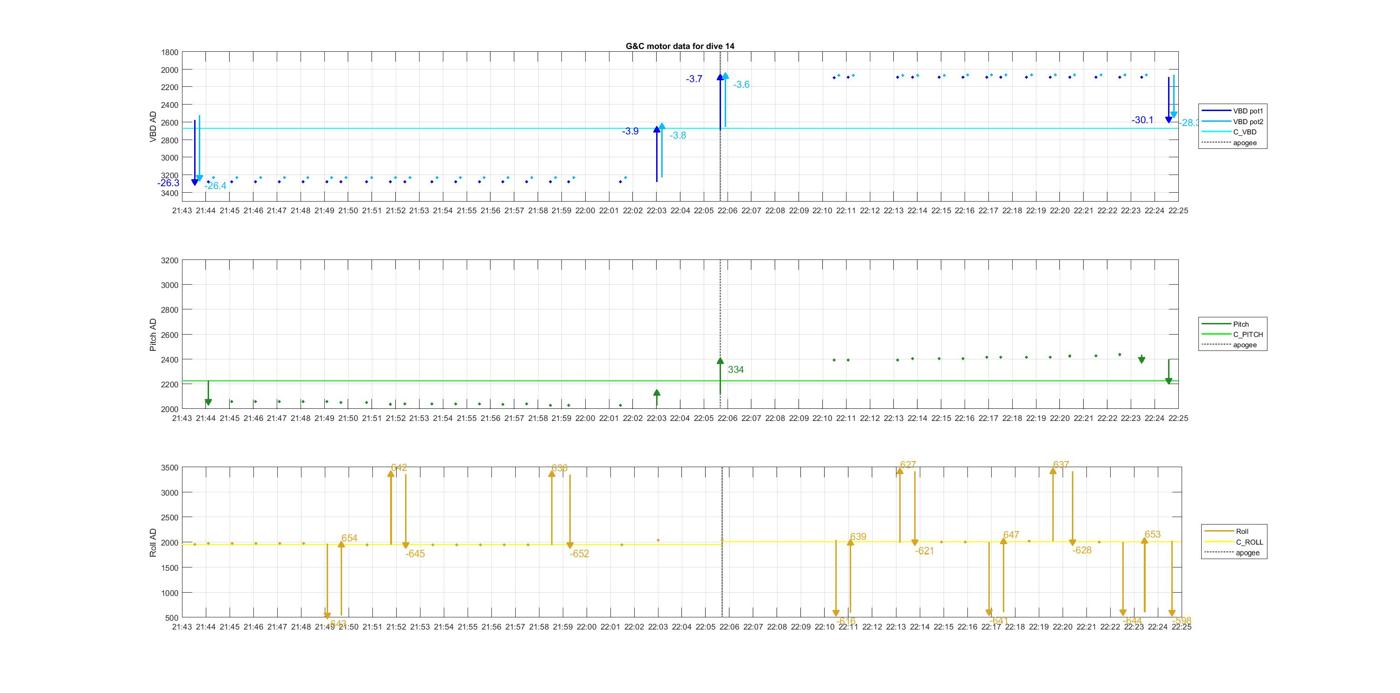The image size is (1400, 693).
Task: Click the '334' pitch data label
Action: point(736,370)
